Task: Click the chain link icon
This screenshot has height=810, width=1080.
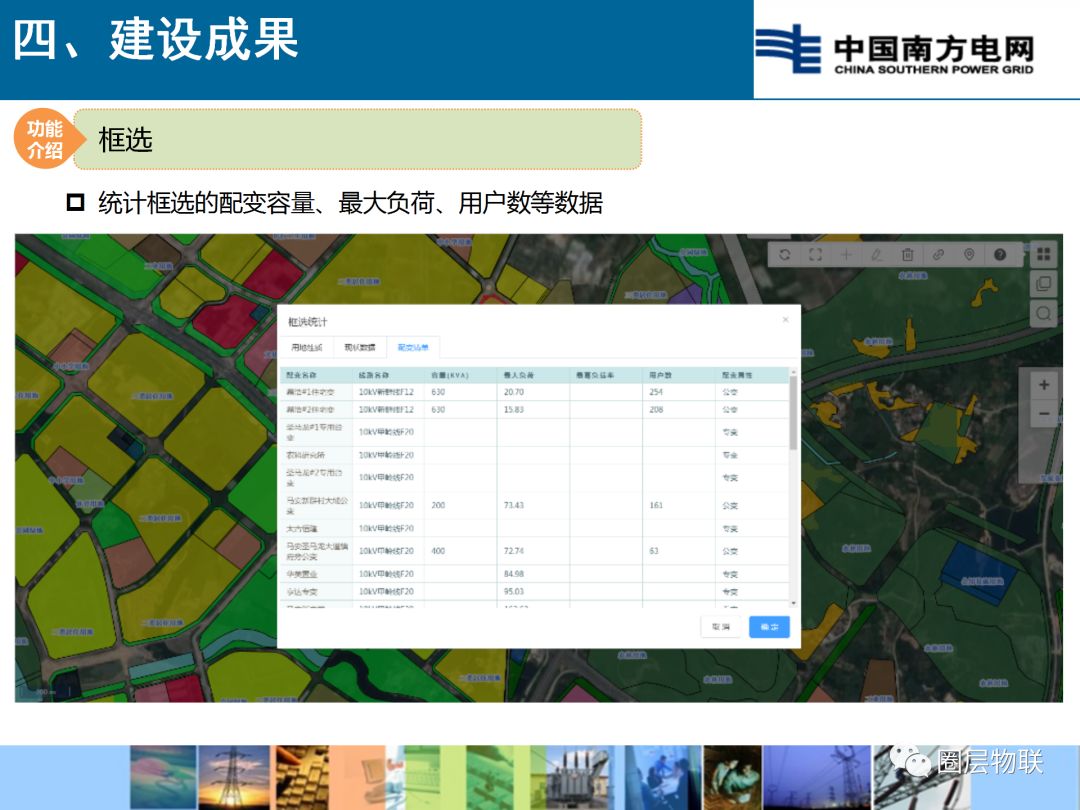Action: (938, 255)
